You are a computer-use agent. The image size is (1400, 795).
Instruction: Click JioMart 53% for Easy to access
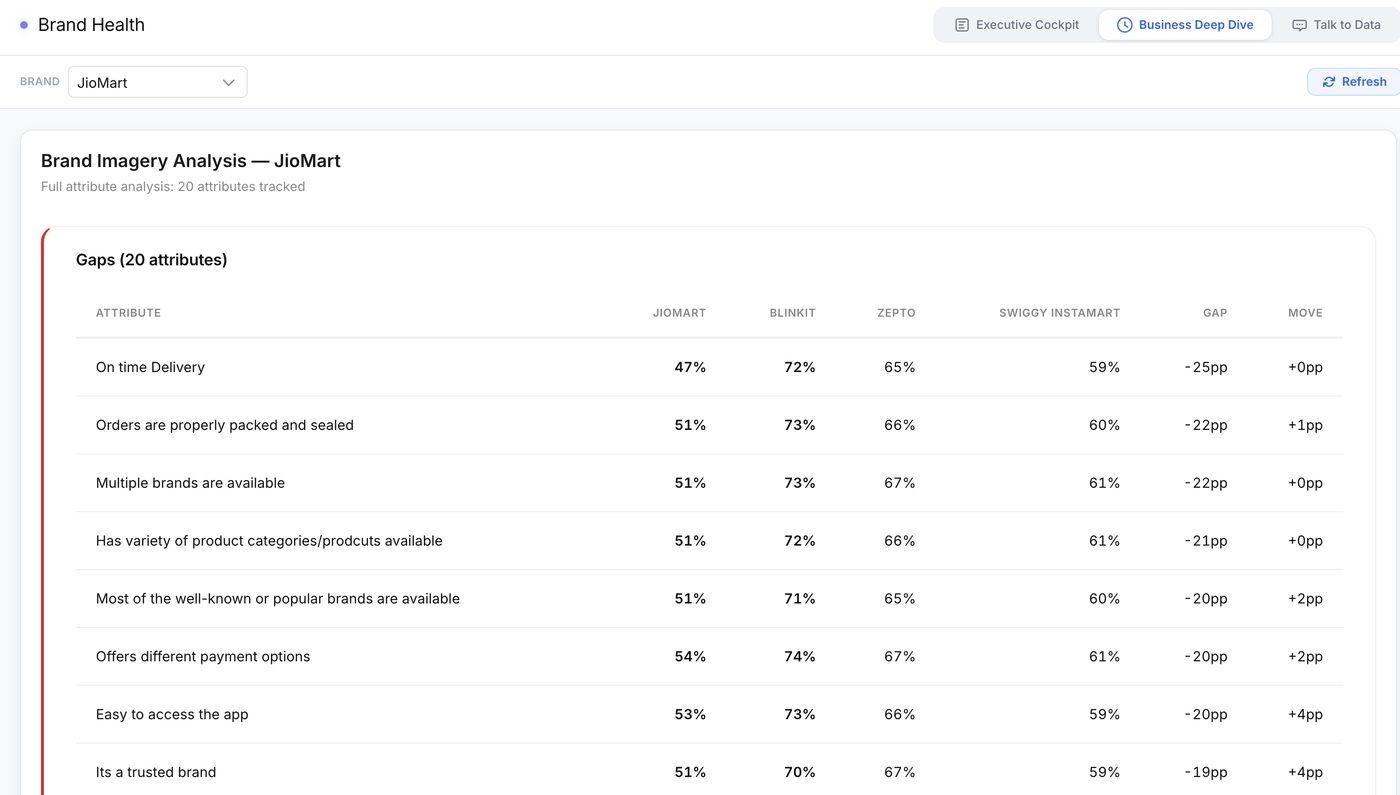(690, 715)
